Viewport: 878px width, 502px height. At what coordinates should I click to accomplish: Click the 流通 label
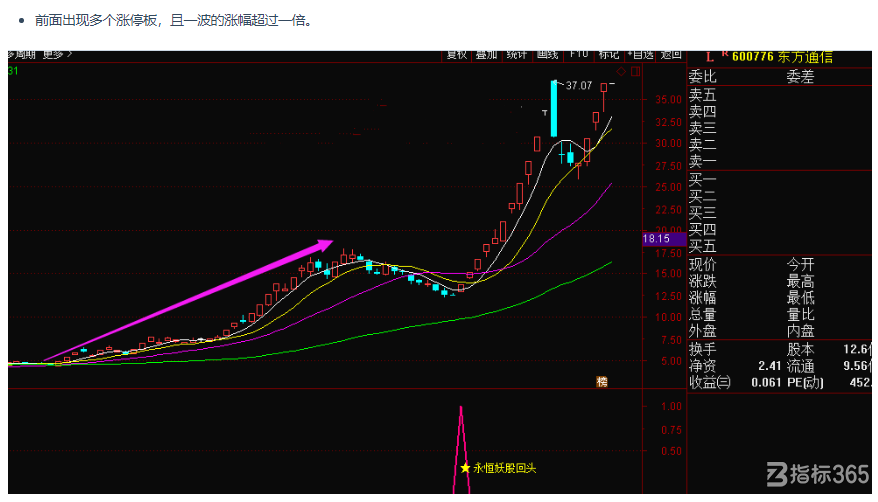click(x=800, y=366)
